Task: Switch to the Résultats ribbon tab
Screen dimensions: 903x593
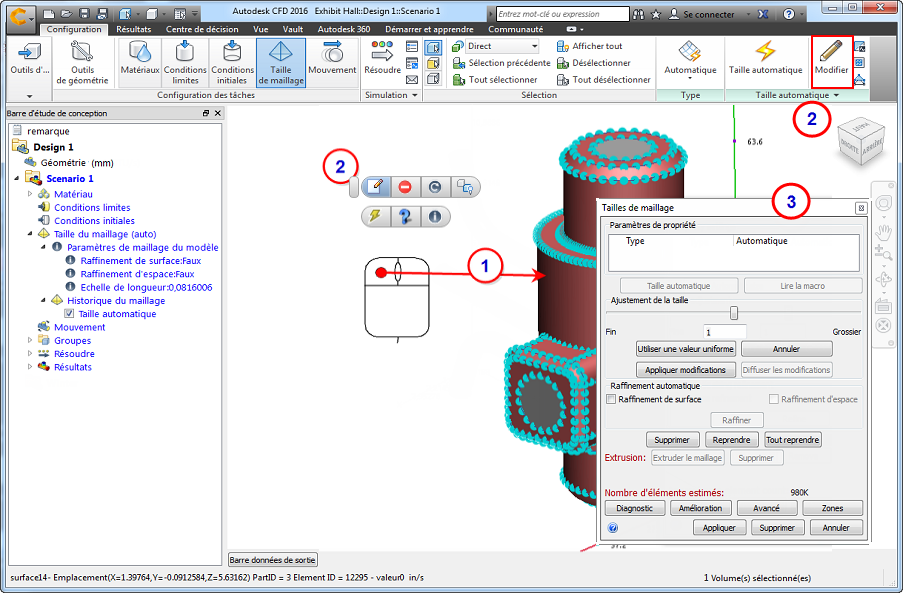Action: [x=134, y=29]
